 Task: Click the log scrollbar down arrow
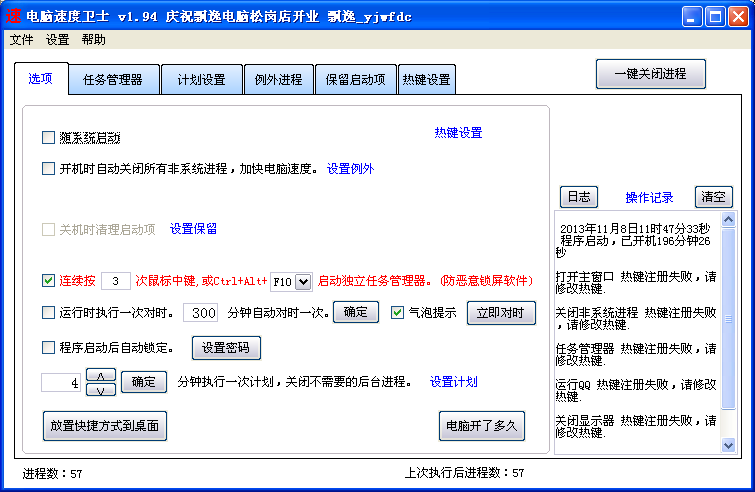click(728, 445)
